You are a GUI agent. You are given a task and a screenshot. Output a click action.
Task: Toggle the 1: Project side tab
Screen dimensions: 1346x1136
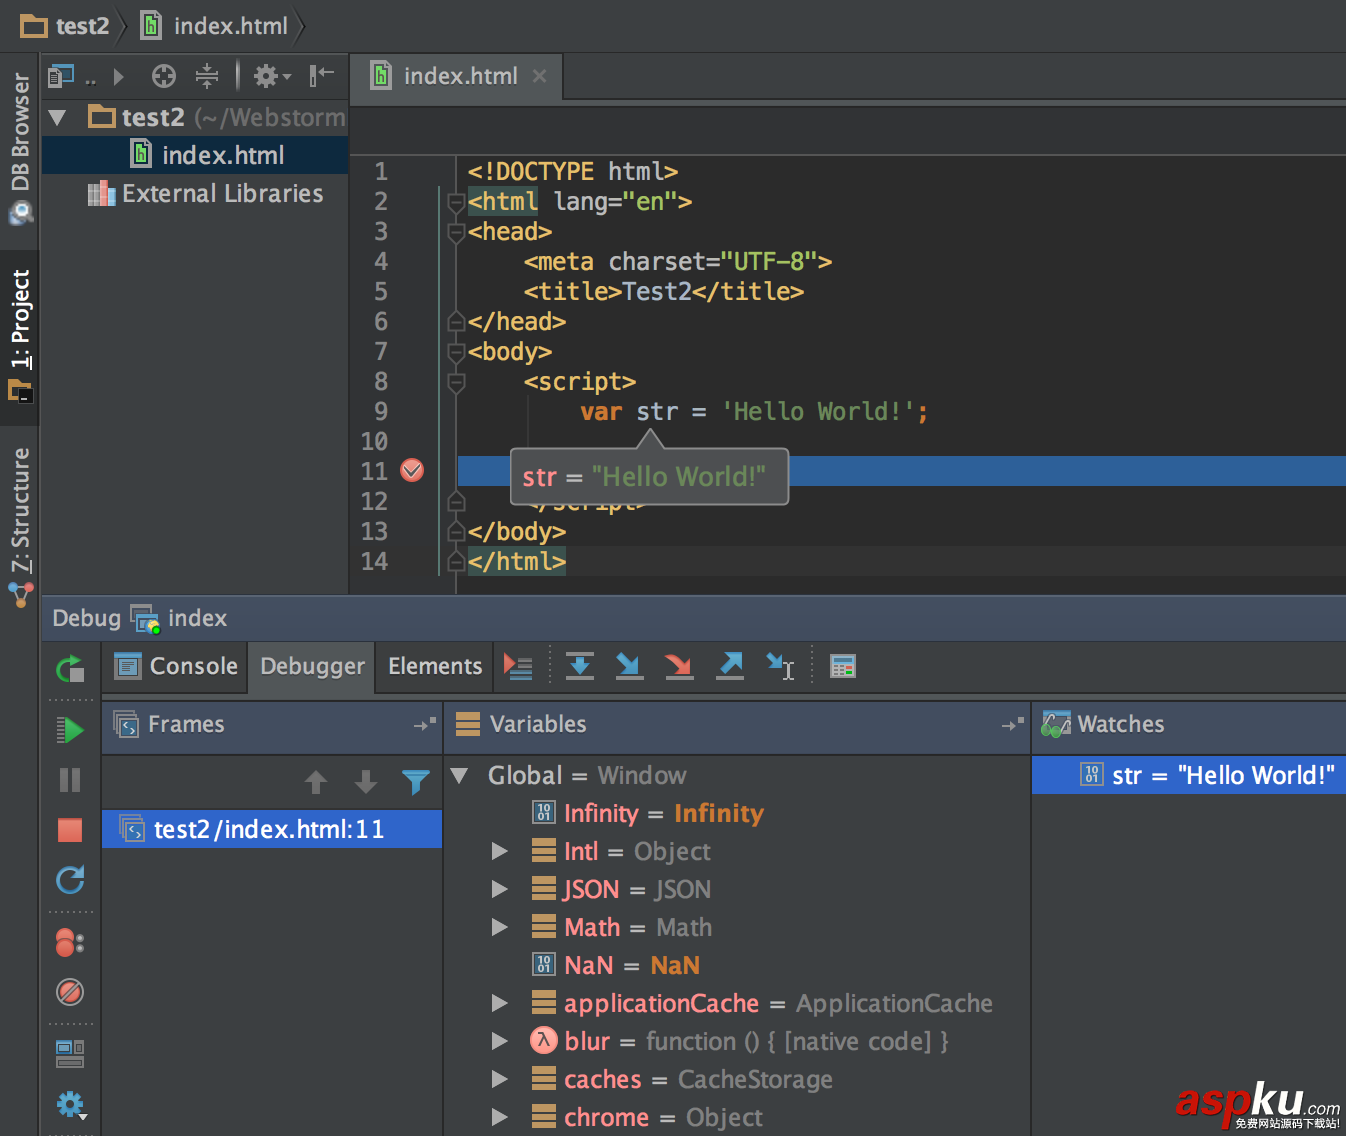click(20, 336)
